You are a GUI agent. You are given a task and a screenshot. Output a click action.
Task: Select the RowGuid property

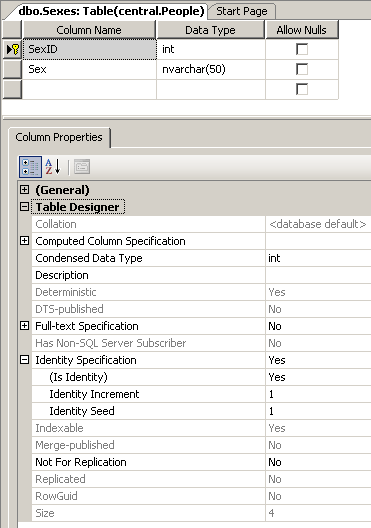point(148,496)
